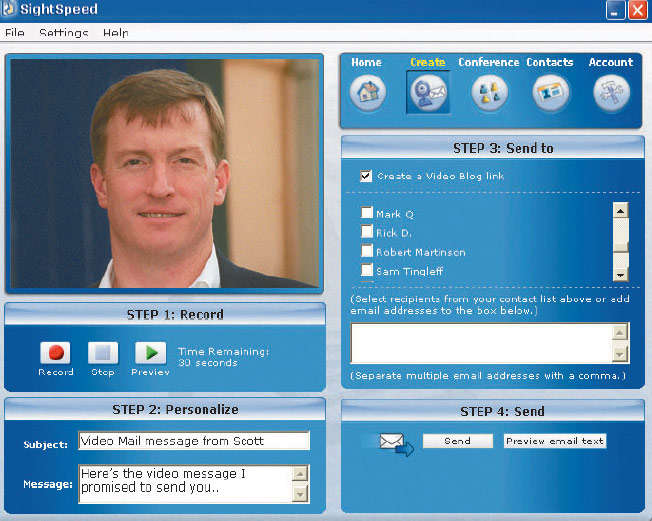Open the Contacts card icon

coord(550,93)
